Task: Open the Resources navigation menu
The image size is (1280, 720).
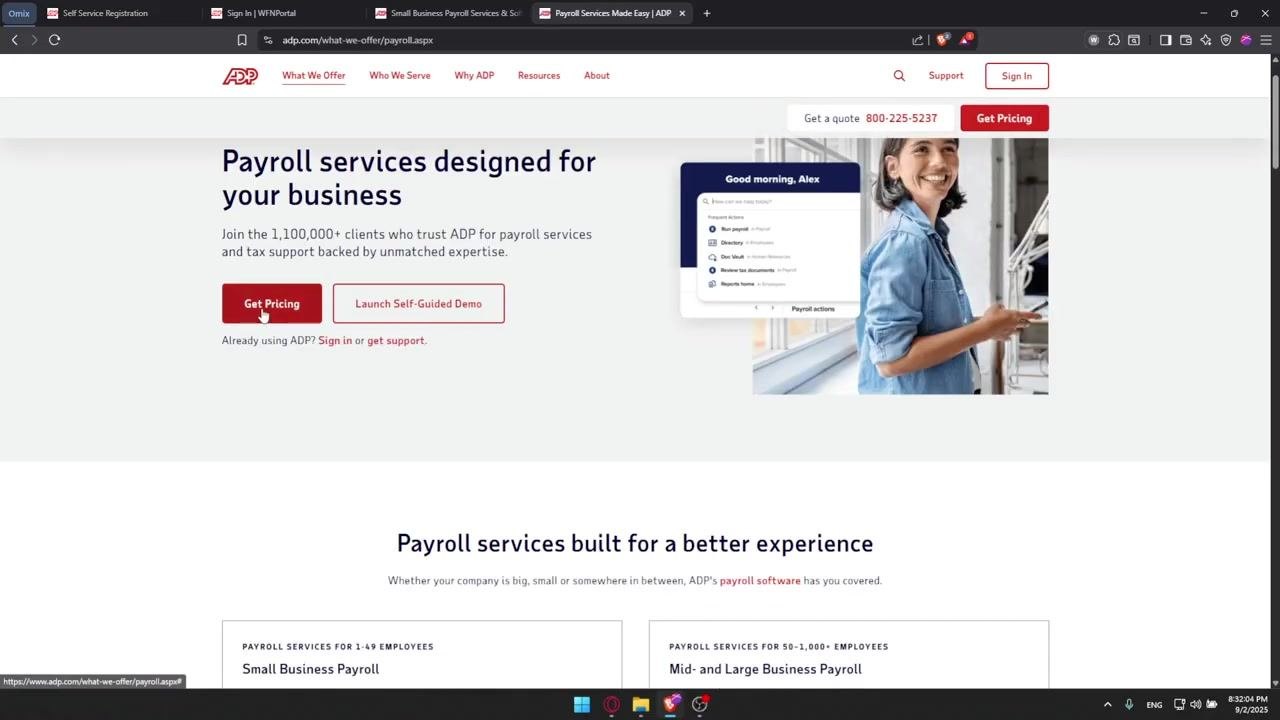Action: [539, 76]
